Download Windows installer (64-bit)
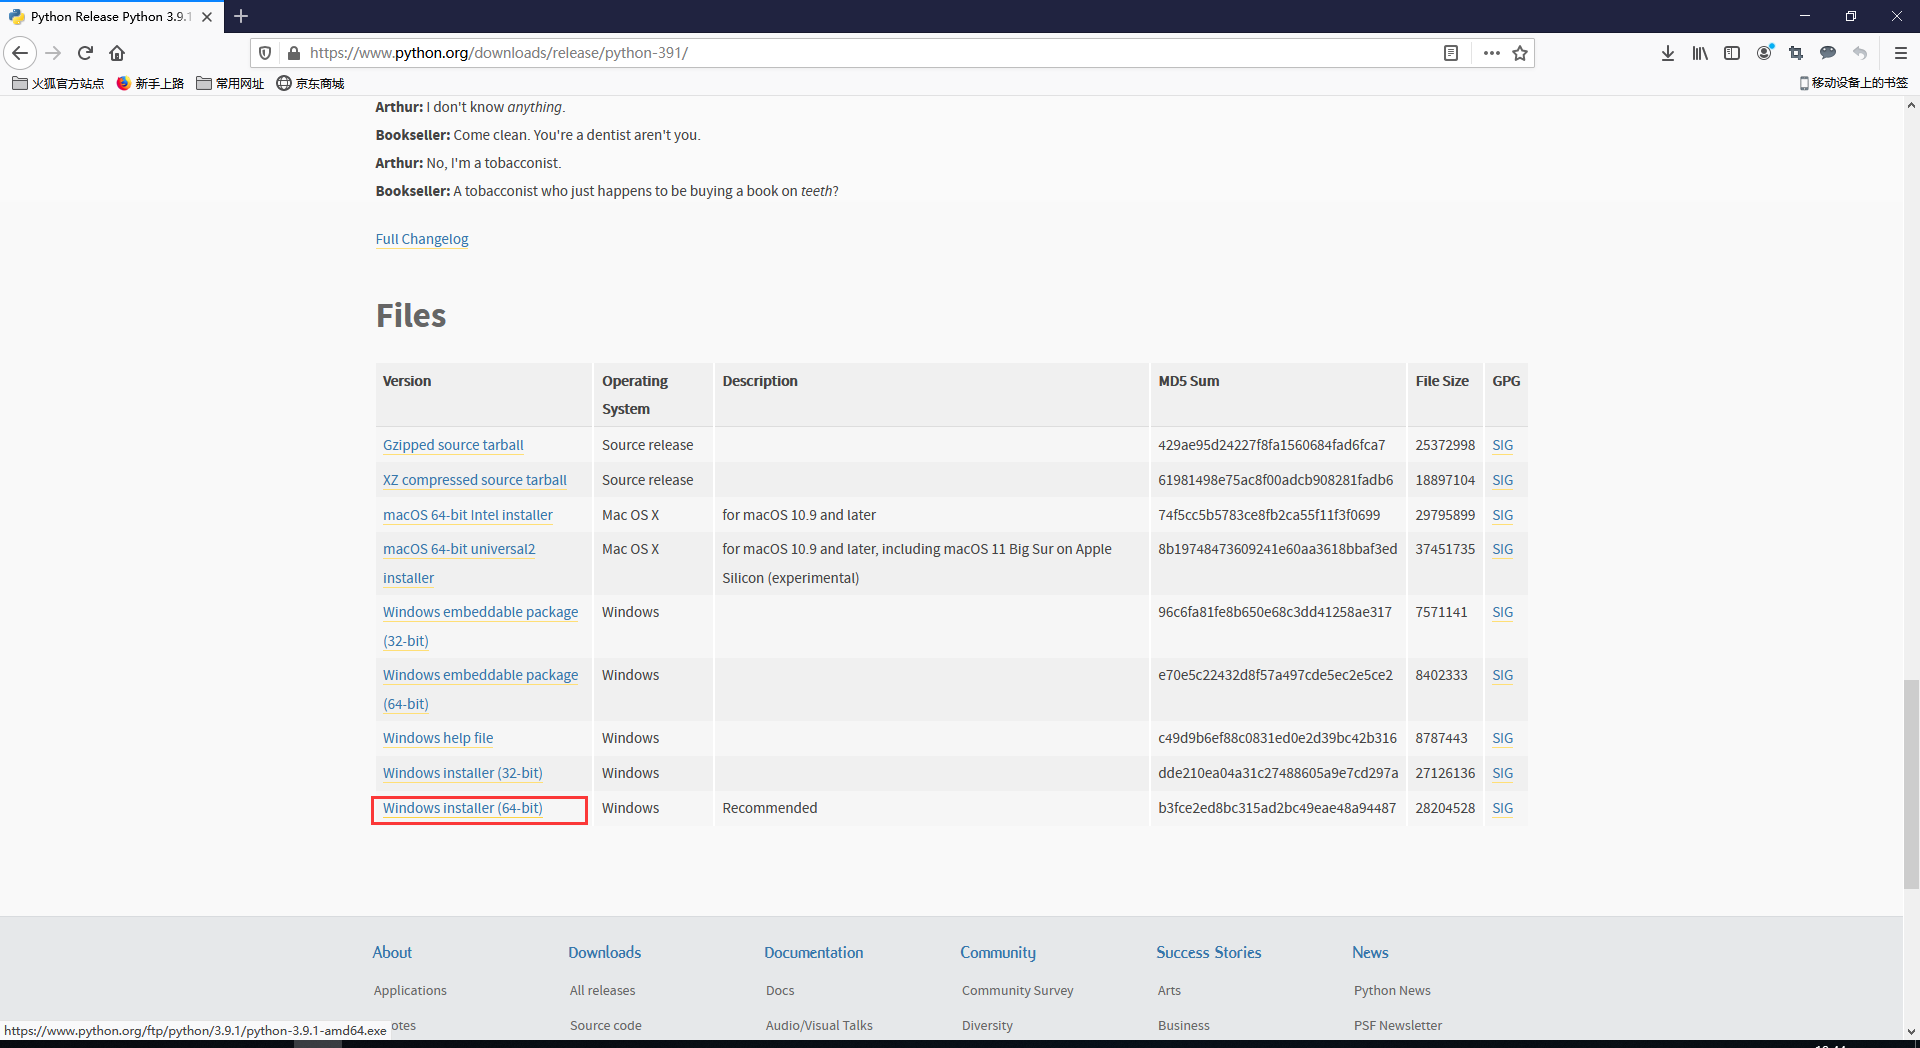1920x1048 pixels. [462, 808]
